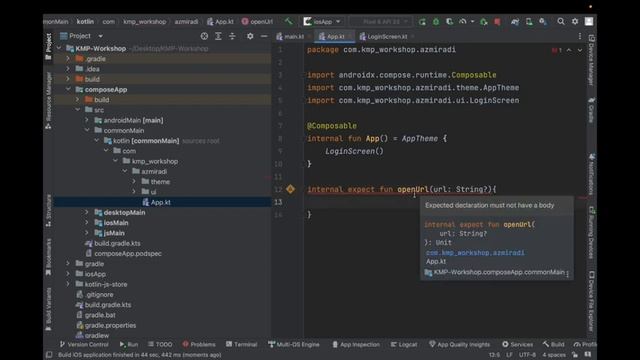Click the red Stop button
Screen dimensions: 640x360
(x=497, y=22)
